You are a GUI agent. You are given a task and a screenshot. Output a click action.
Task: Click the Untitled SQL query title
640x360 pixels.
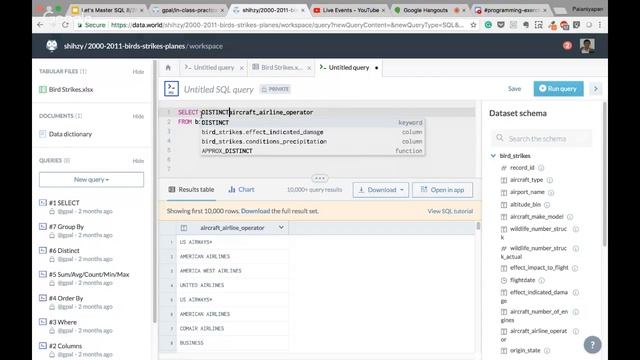coord(219,89)
